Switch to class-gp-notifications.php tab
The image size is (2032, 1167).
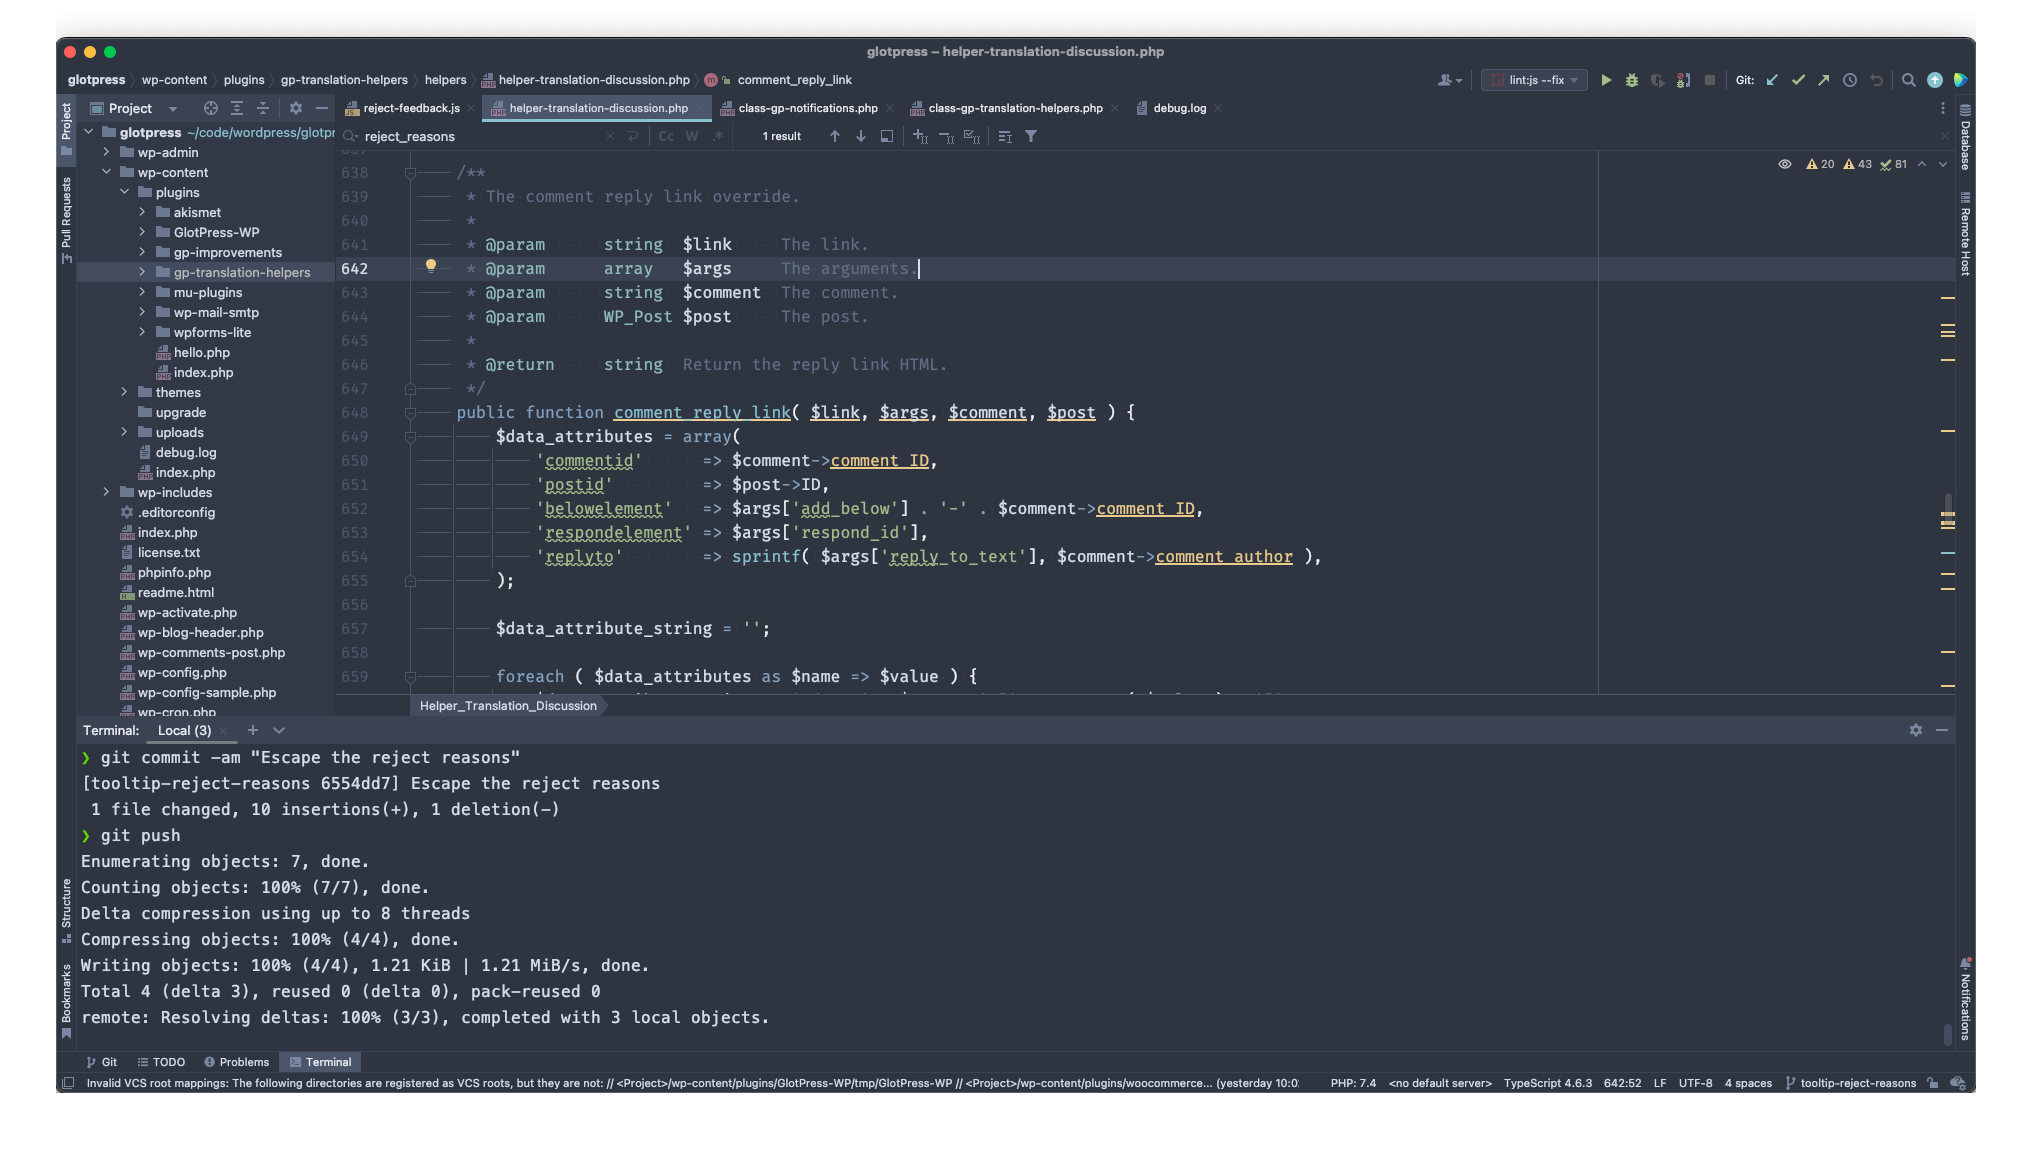[807, 108]
